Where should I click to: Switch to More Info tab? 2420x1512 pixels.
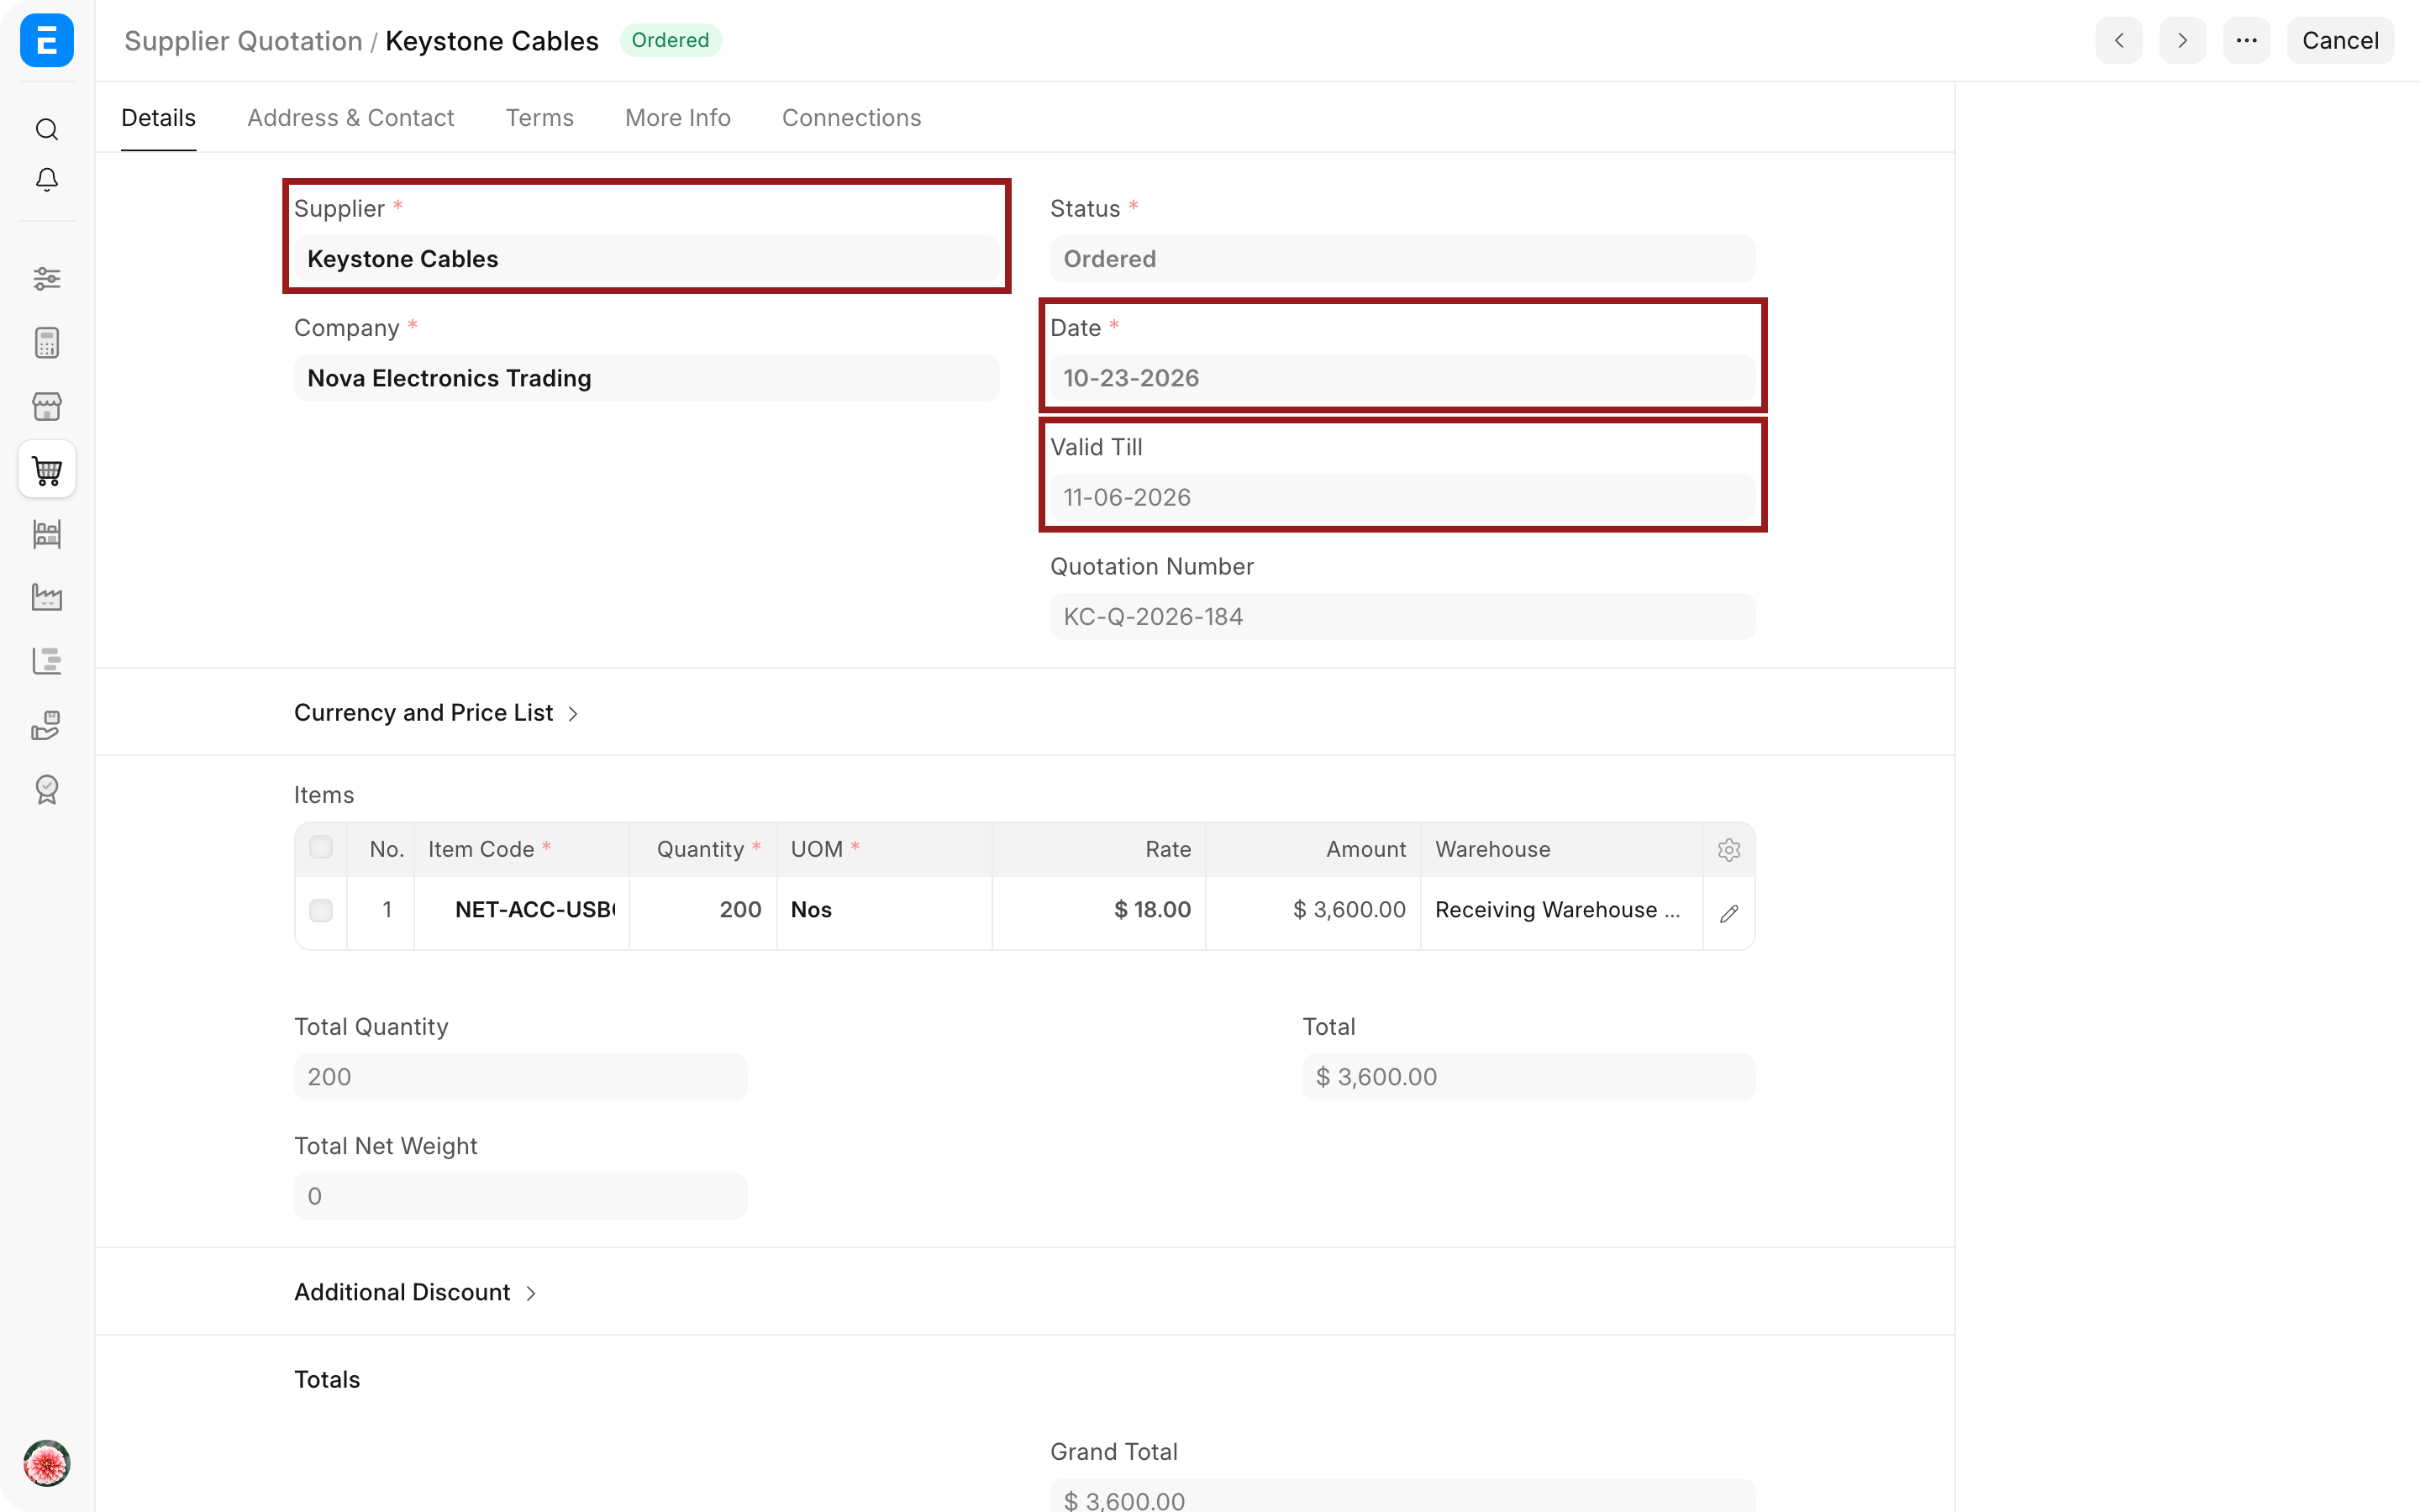coord(678,118)
